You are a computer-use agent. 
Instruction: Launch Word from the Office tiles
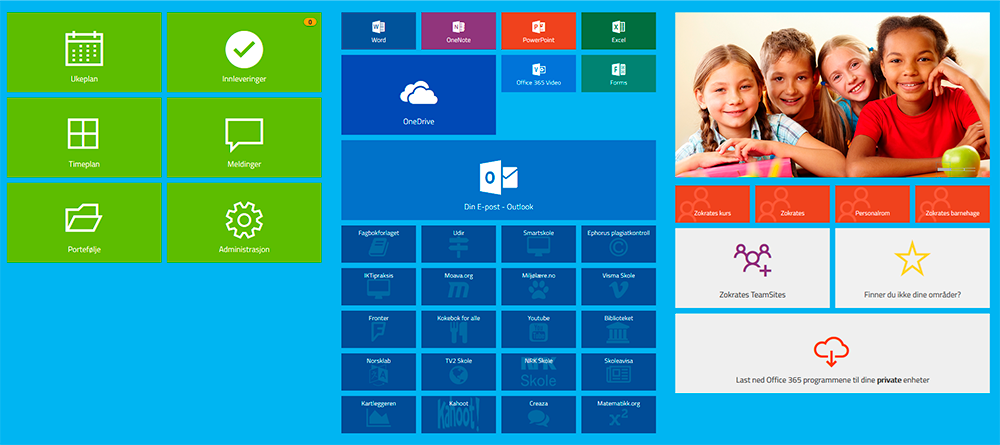tap(378, 31)
